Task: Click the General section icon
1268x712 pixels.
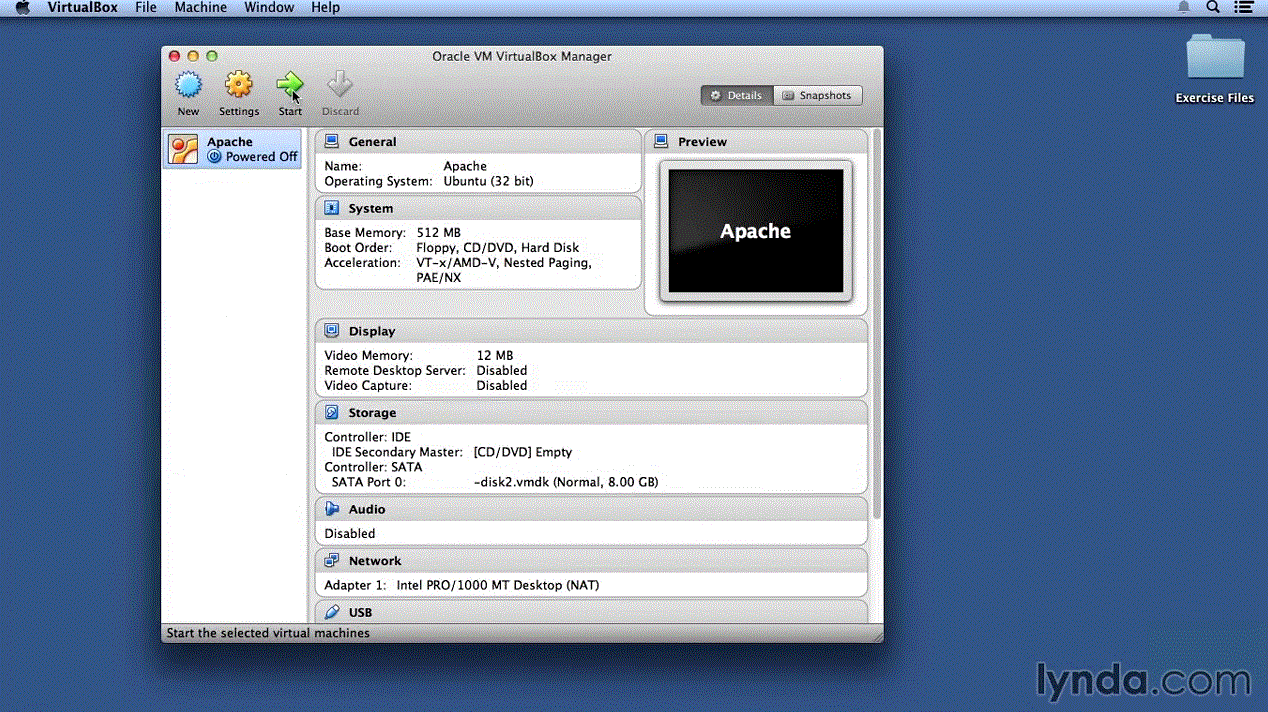Action: pos(332,142)
